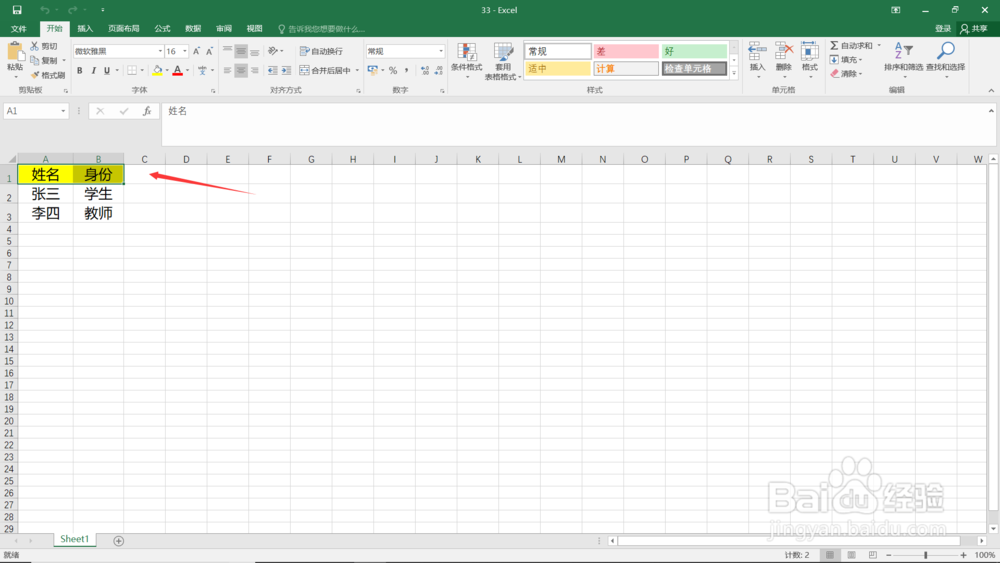Toggle top vertical alignment
This screenshot has height=563, width=1000.
tap(227, 51)
